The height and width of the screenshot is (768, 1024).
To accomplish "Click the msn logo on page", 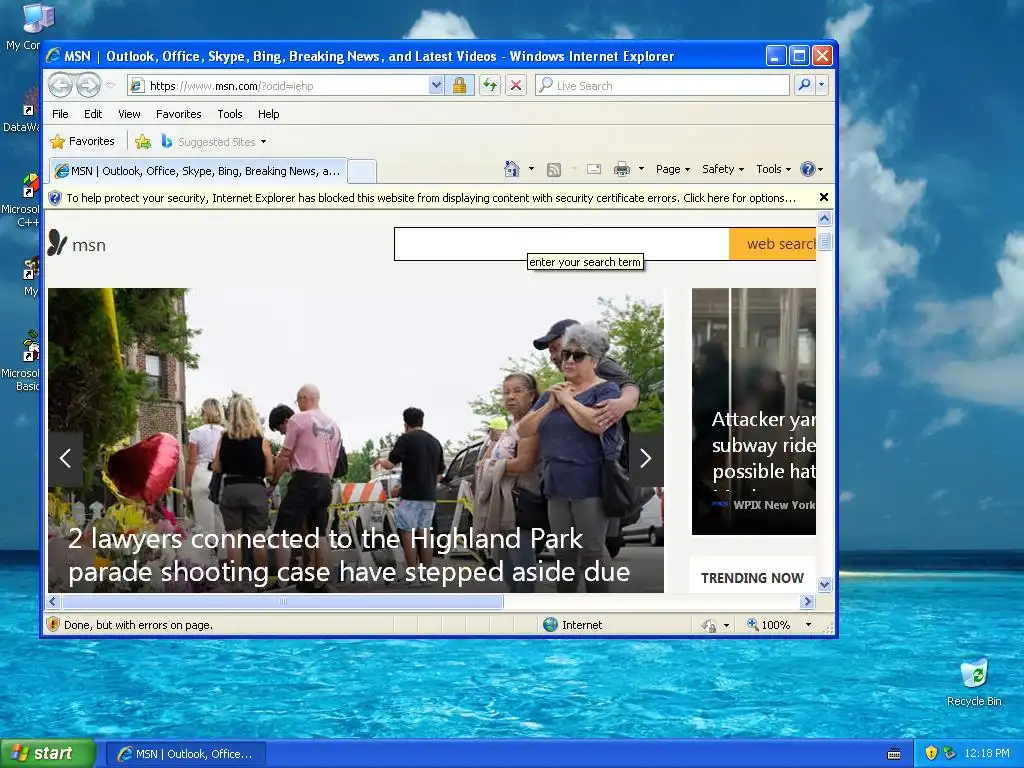I will click(76, 244).
